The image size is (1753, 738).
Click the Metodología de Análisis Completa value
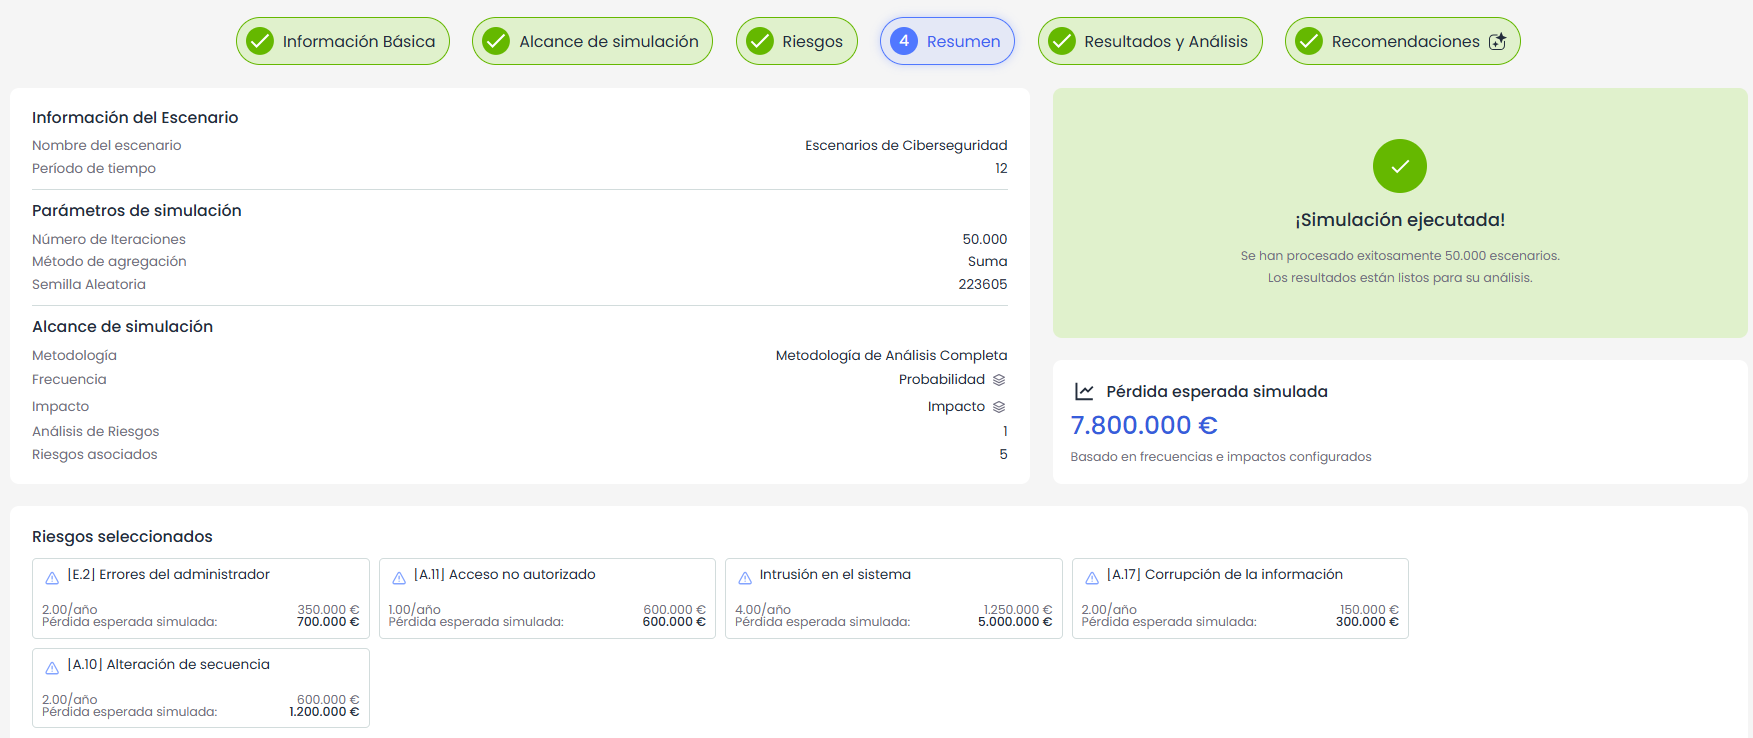(891, 355)
